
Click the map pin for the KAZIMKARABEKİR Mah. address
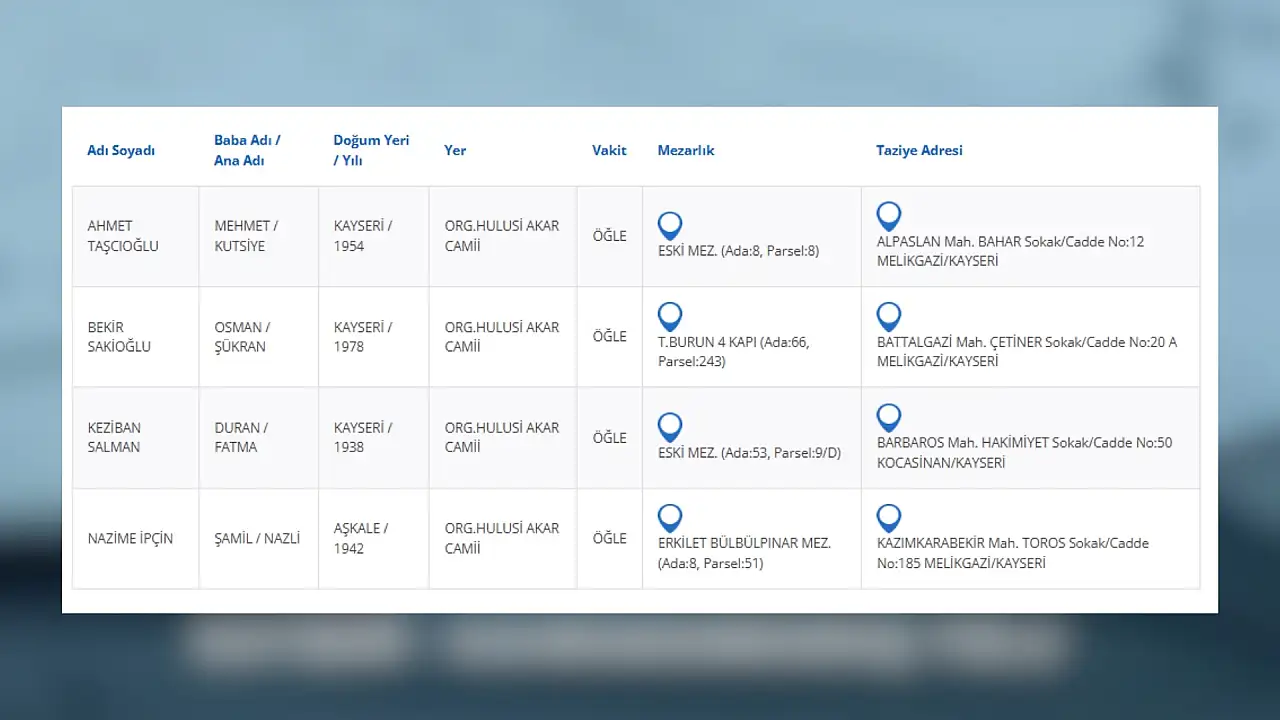(x=888, y=517)
